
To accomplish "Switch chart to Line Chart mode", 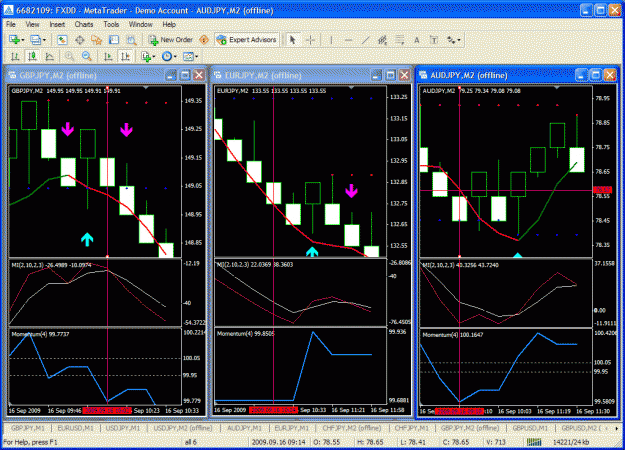I will click(49, 57).
